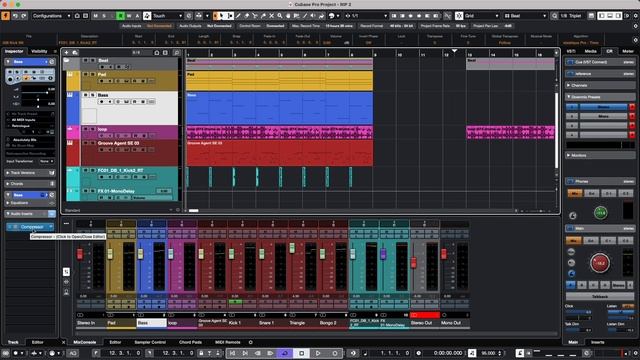Click the pink loop event at bar 13
The image size is (640, 360).
pyautogui.click(x=510, y=133)
